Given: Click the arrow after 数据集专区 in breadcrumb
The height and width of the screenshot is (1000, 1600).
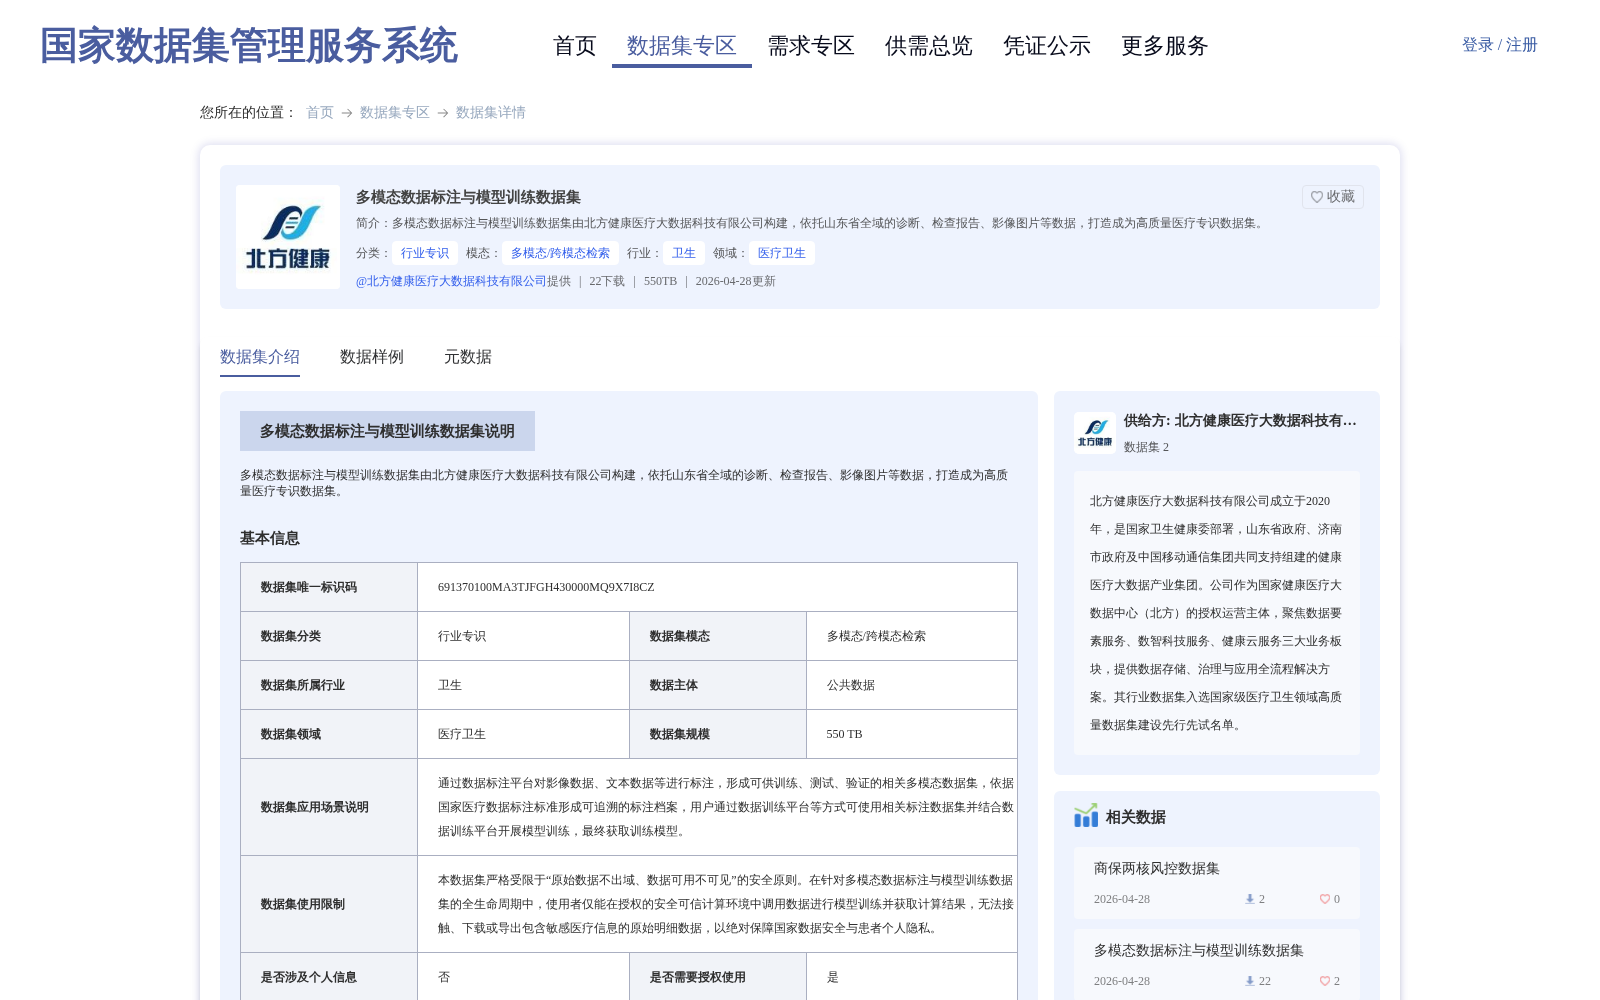Looking at the screenshot, I should coord(443,113).
